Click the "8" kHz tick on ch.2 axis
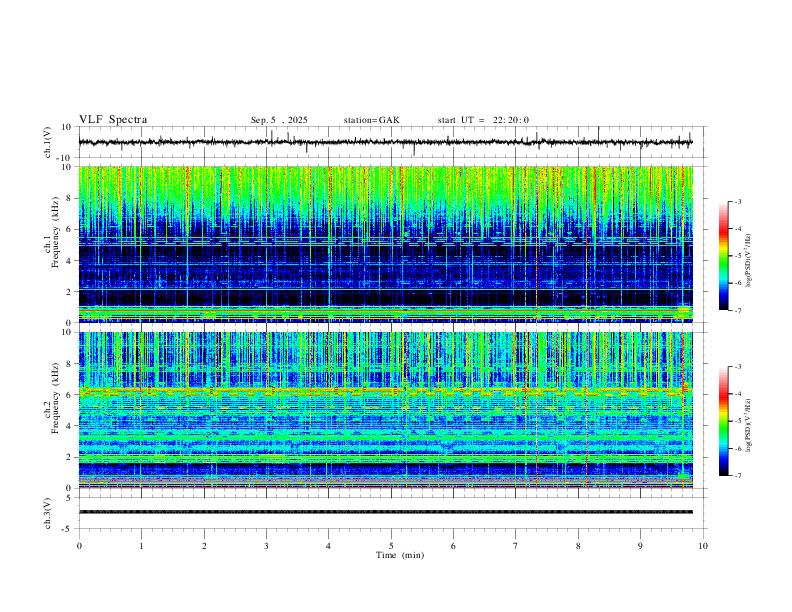Screen dimensions: 792x612 pyautogui.click(x=69, y=364)
